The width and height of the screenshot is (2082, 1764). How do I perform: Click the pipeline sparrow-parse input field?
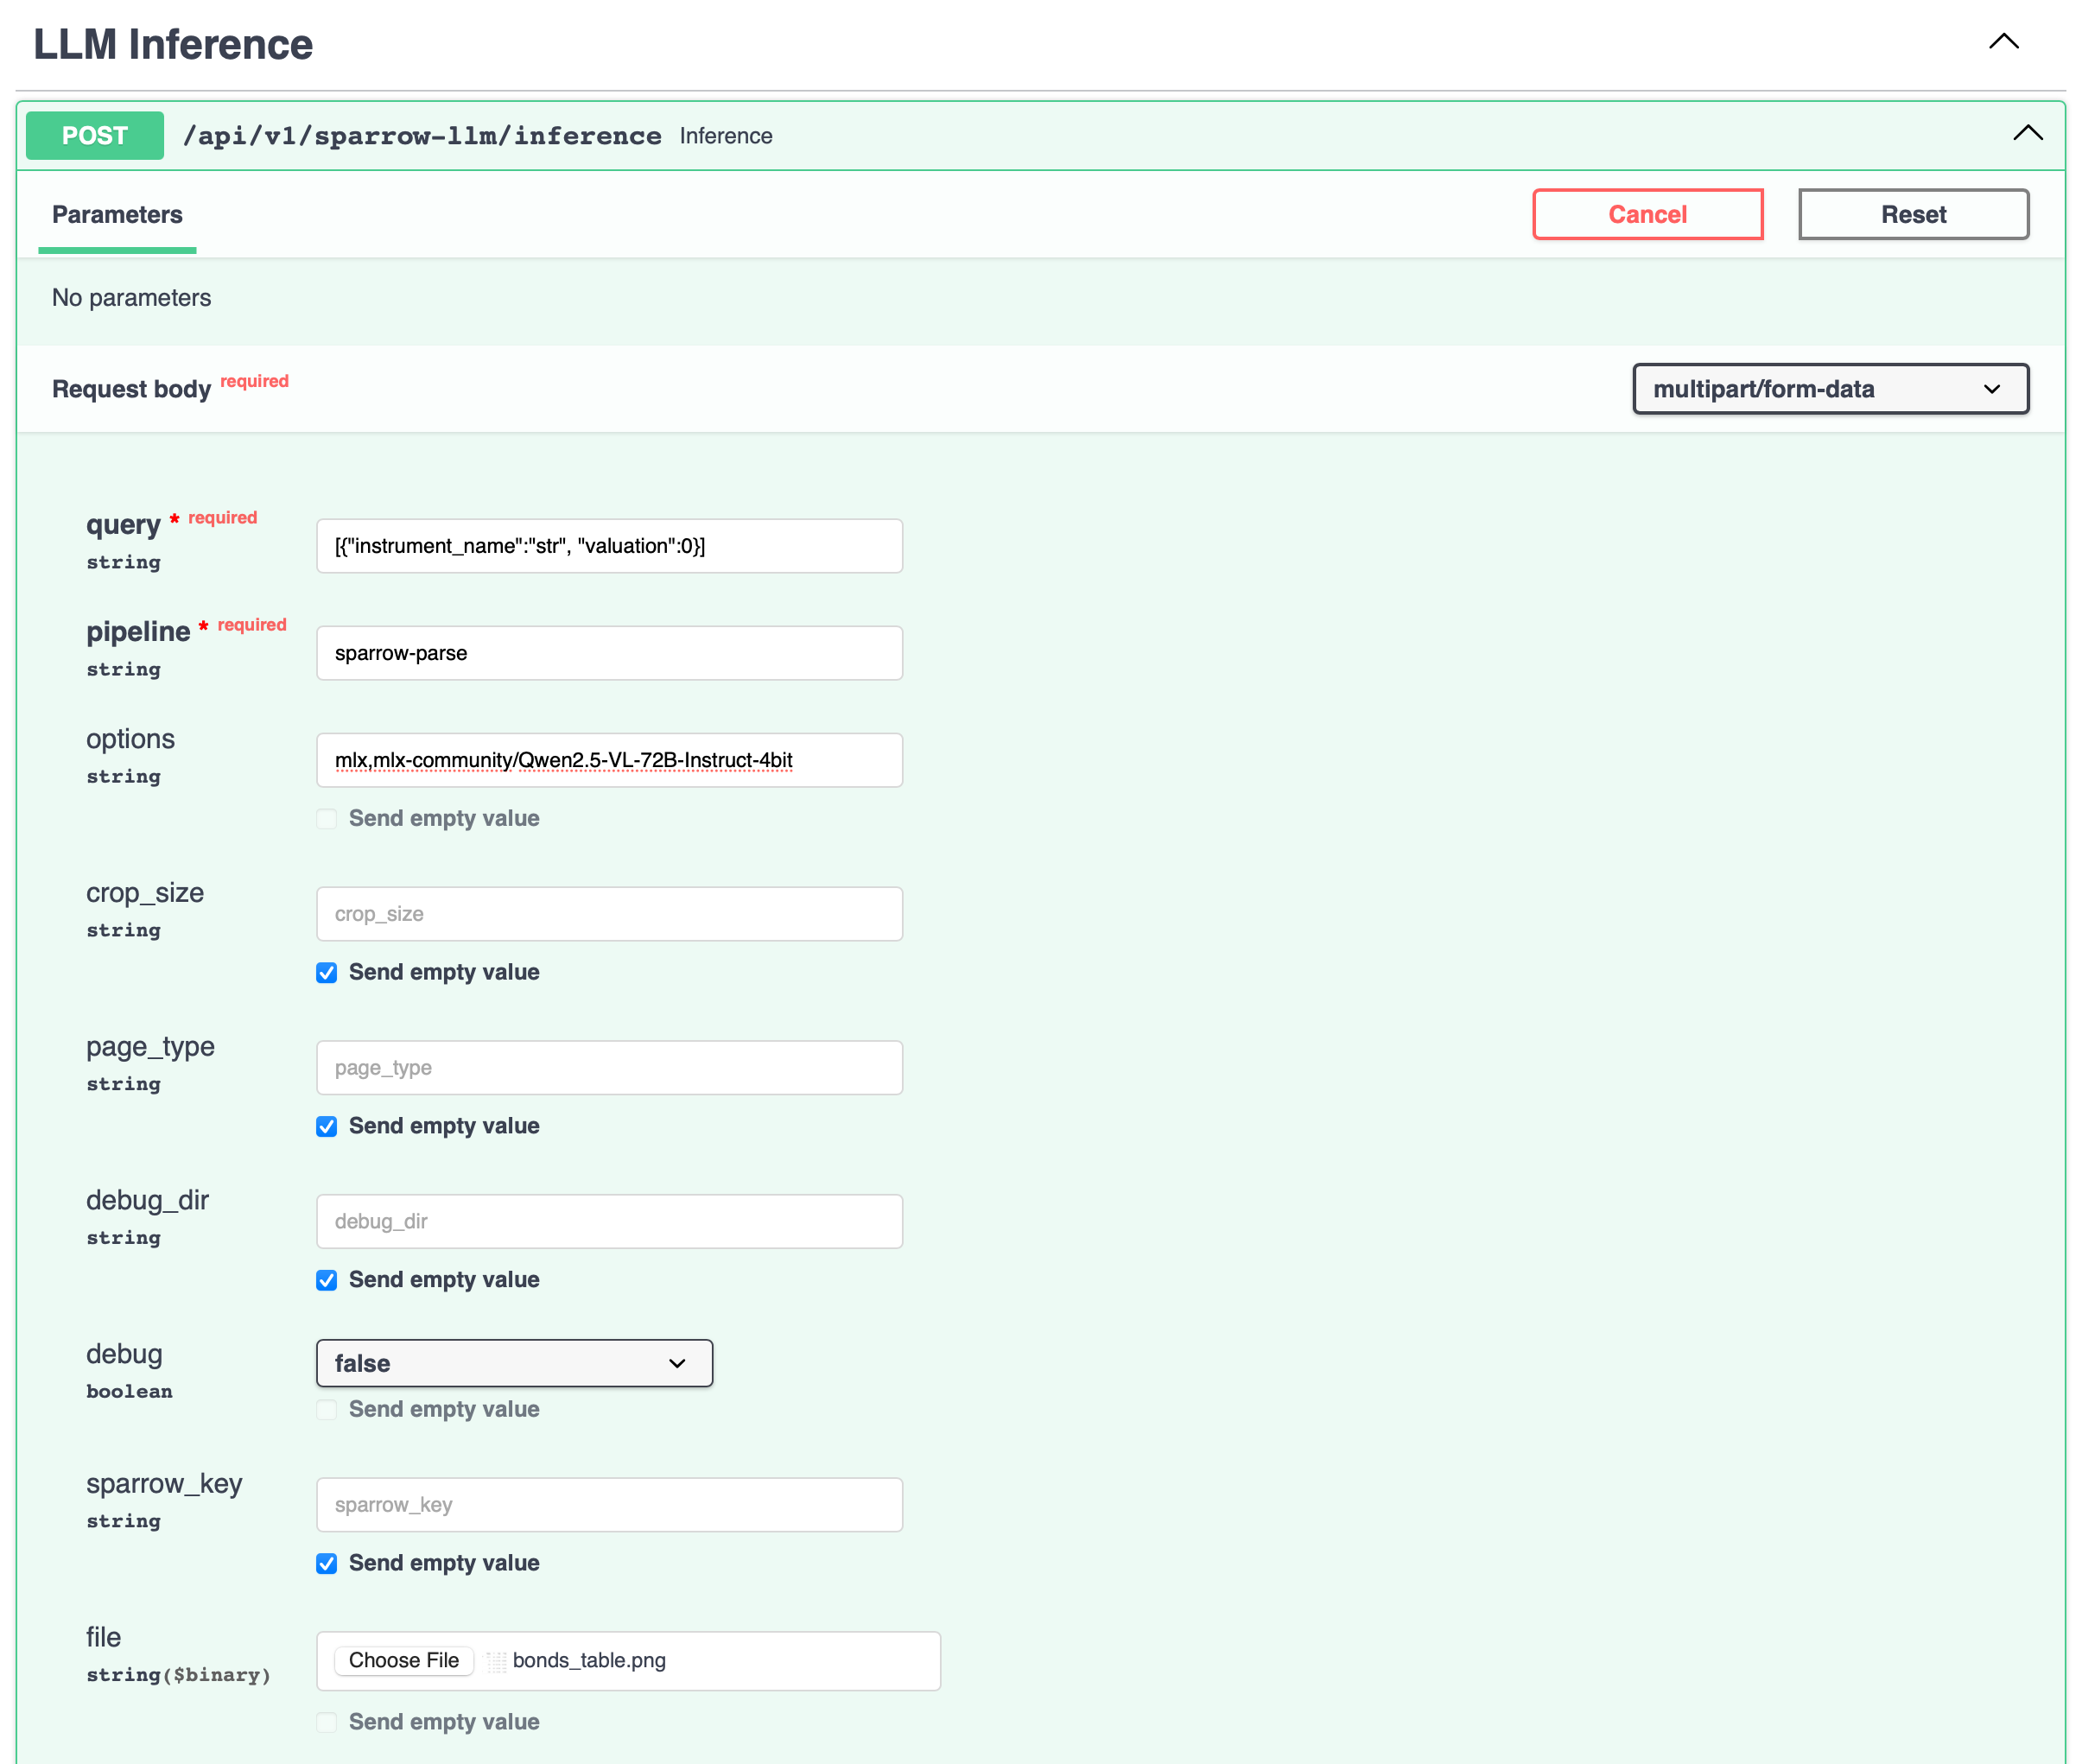(x=609, y=653)
